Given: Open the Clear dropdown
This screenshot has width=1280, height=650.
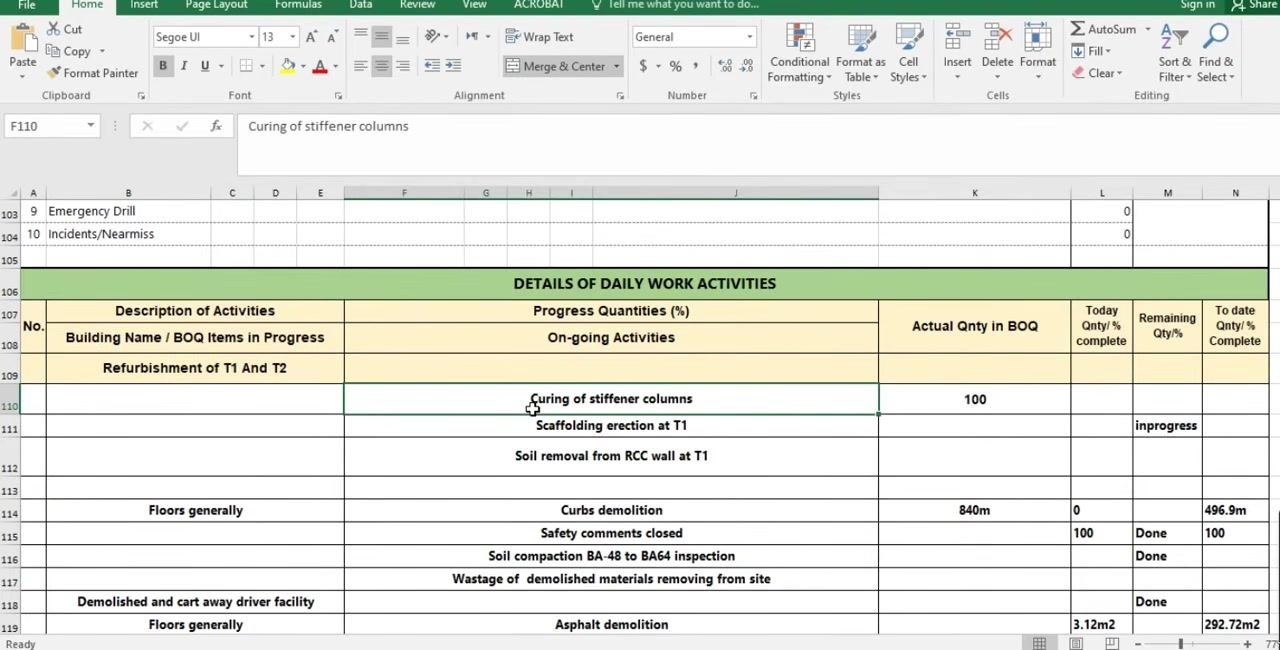Looking at the screenshot, I should [1097, 73].
